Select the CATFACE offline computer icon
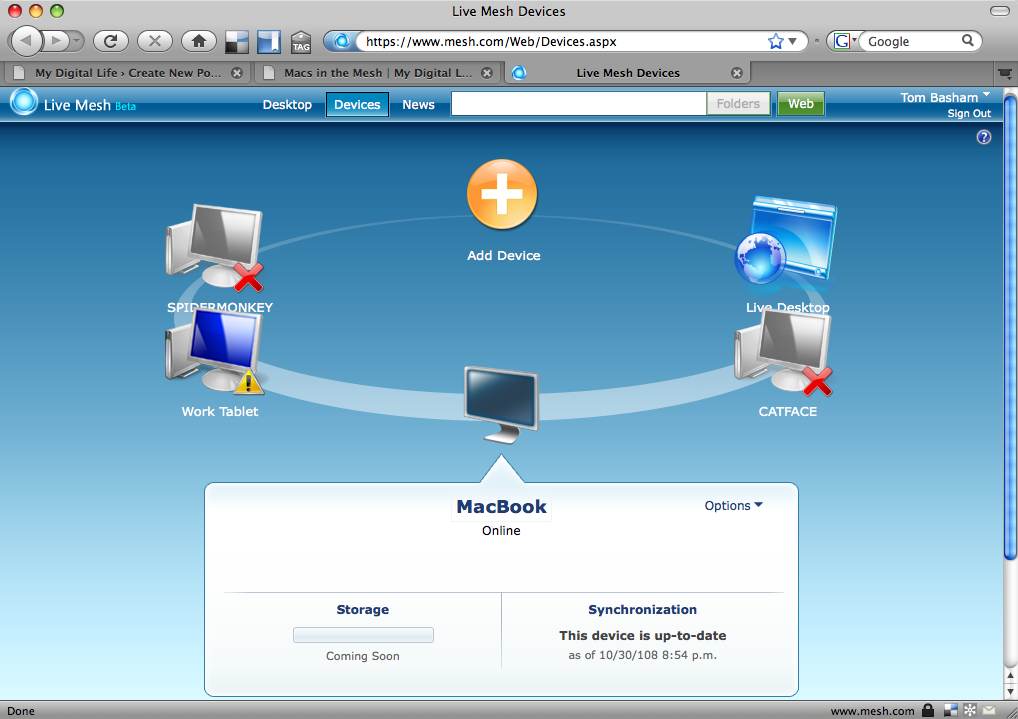The width and height of the screenshot is (1018, 719). point(784,353)
